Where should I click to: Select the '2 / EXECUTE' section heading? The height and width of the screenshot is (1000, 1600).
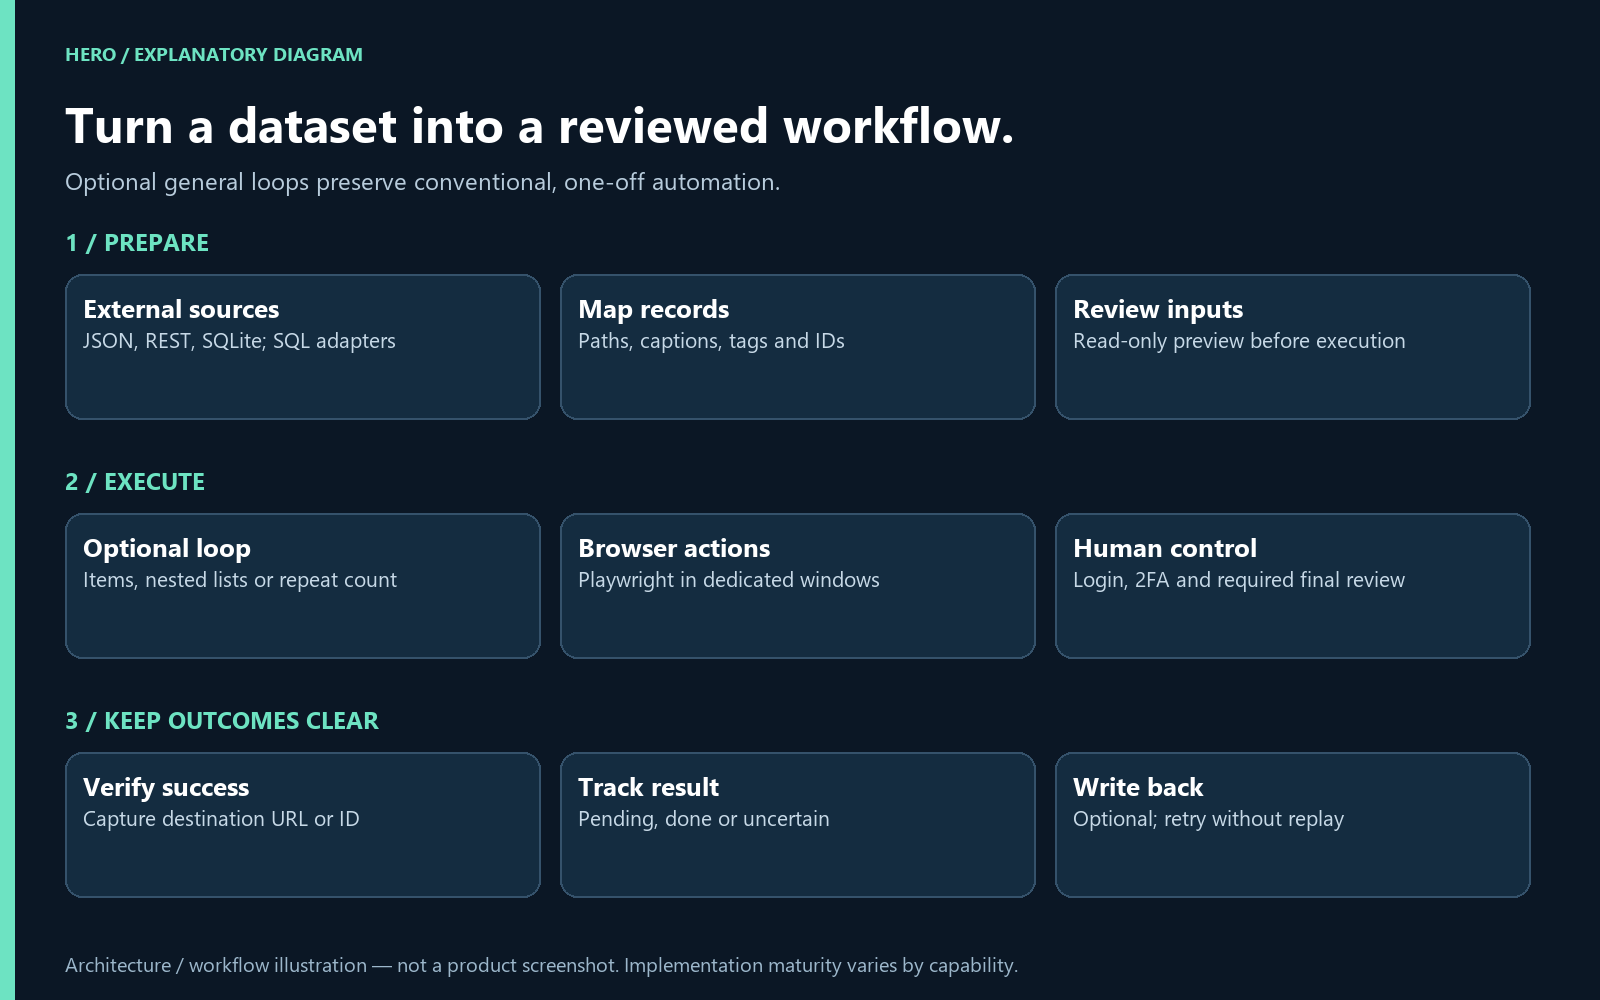click(x=135, y=482)
